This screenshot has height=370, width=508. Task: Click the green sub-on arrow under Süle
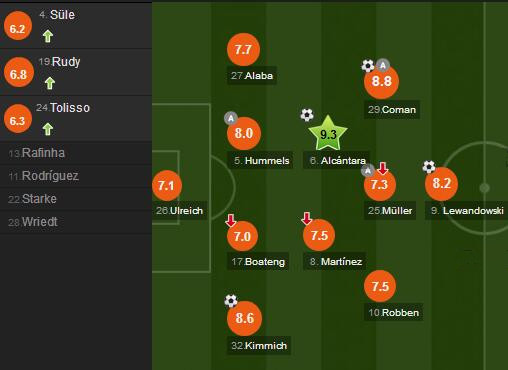pyautogui.click(x=48, y=36)
